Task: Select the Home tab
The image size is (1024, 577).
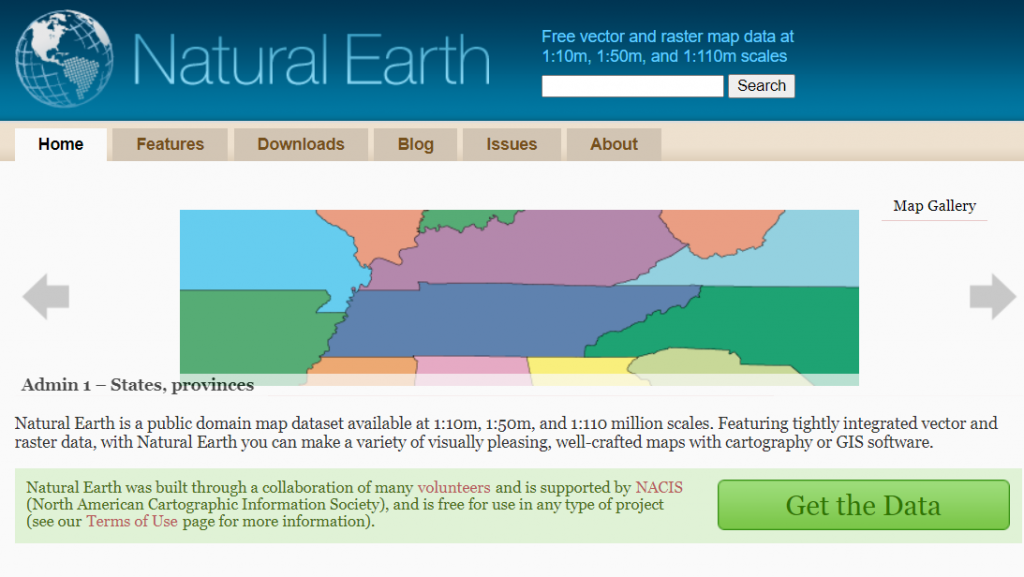Action: tap(60, 144)
